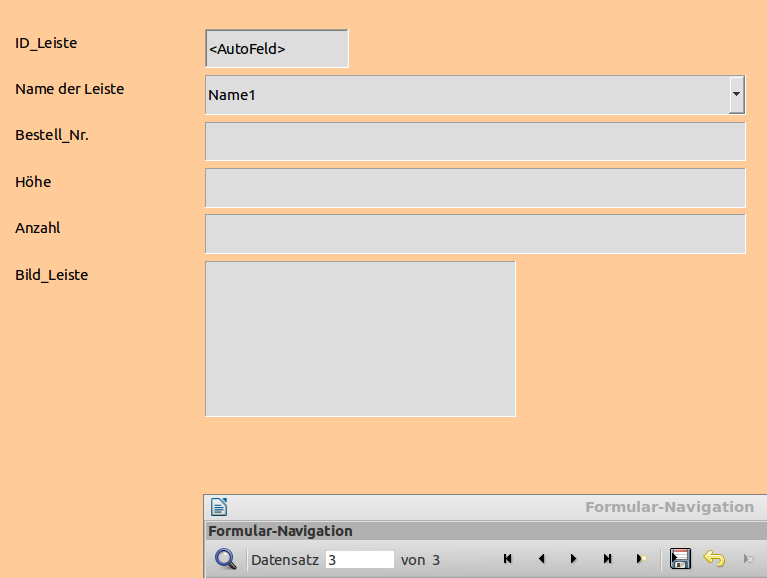Focus the Höhe input field
This screenshot has height=578, width=767.
pyautogui.click(x=475, y=188)
